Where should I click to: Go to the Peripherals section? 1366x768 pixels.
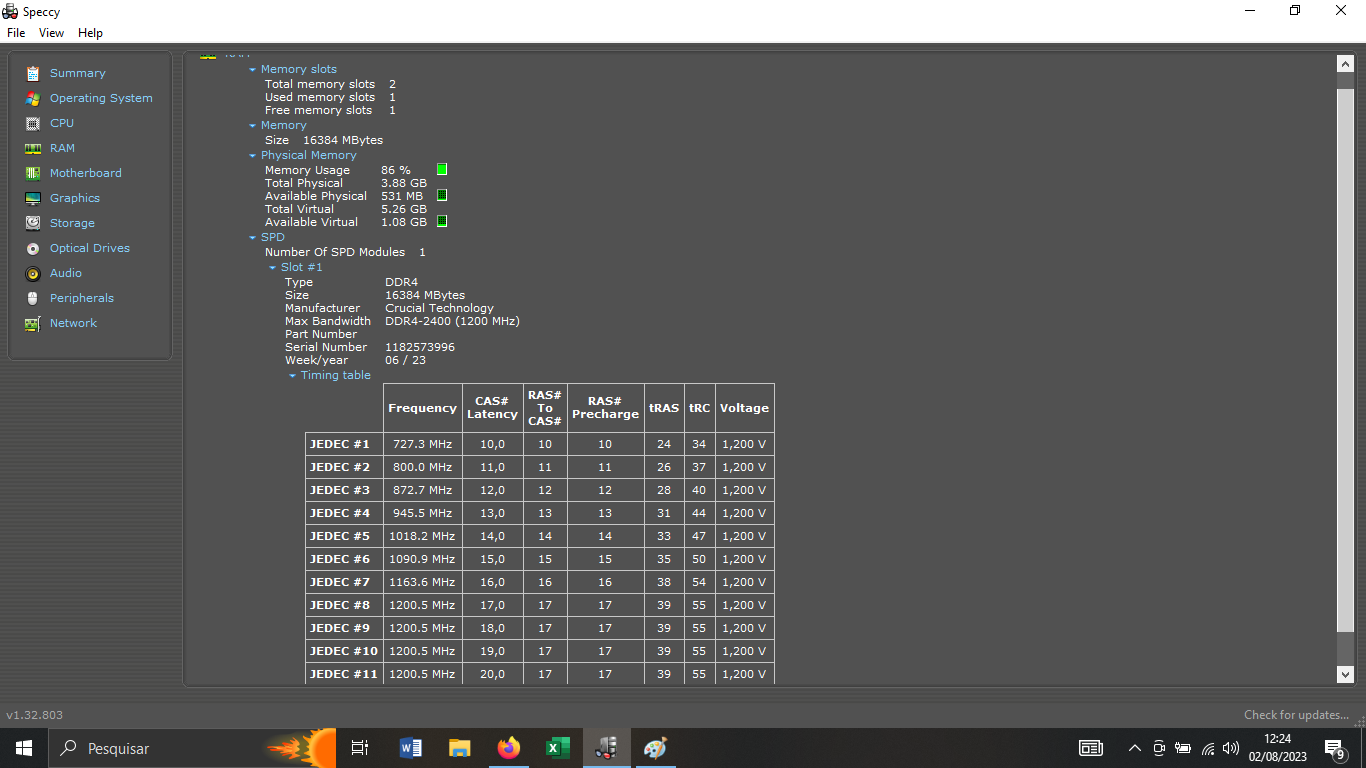pos(82,298)
